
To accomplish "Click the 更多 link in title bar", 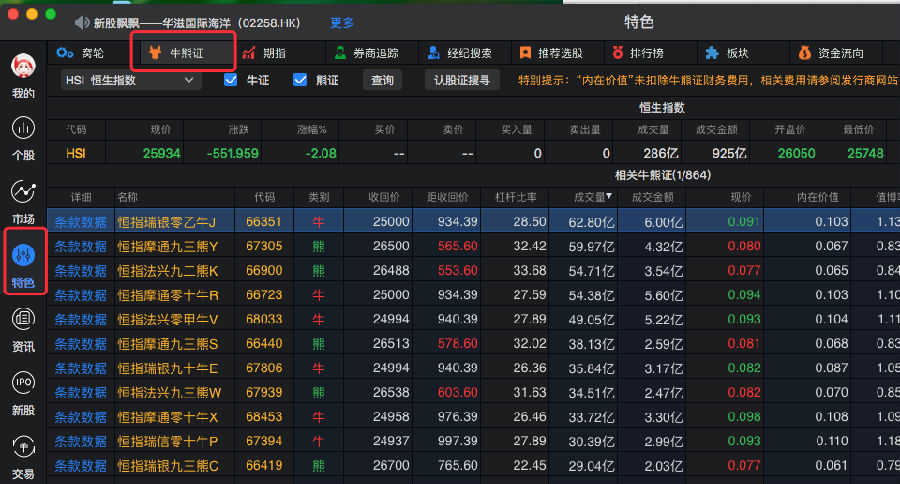I will pos(342,22).
